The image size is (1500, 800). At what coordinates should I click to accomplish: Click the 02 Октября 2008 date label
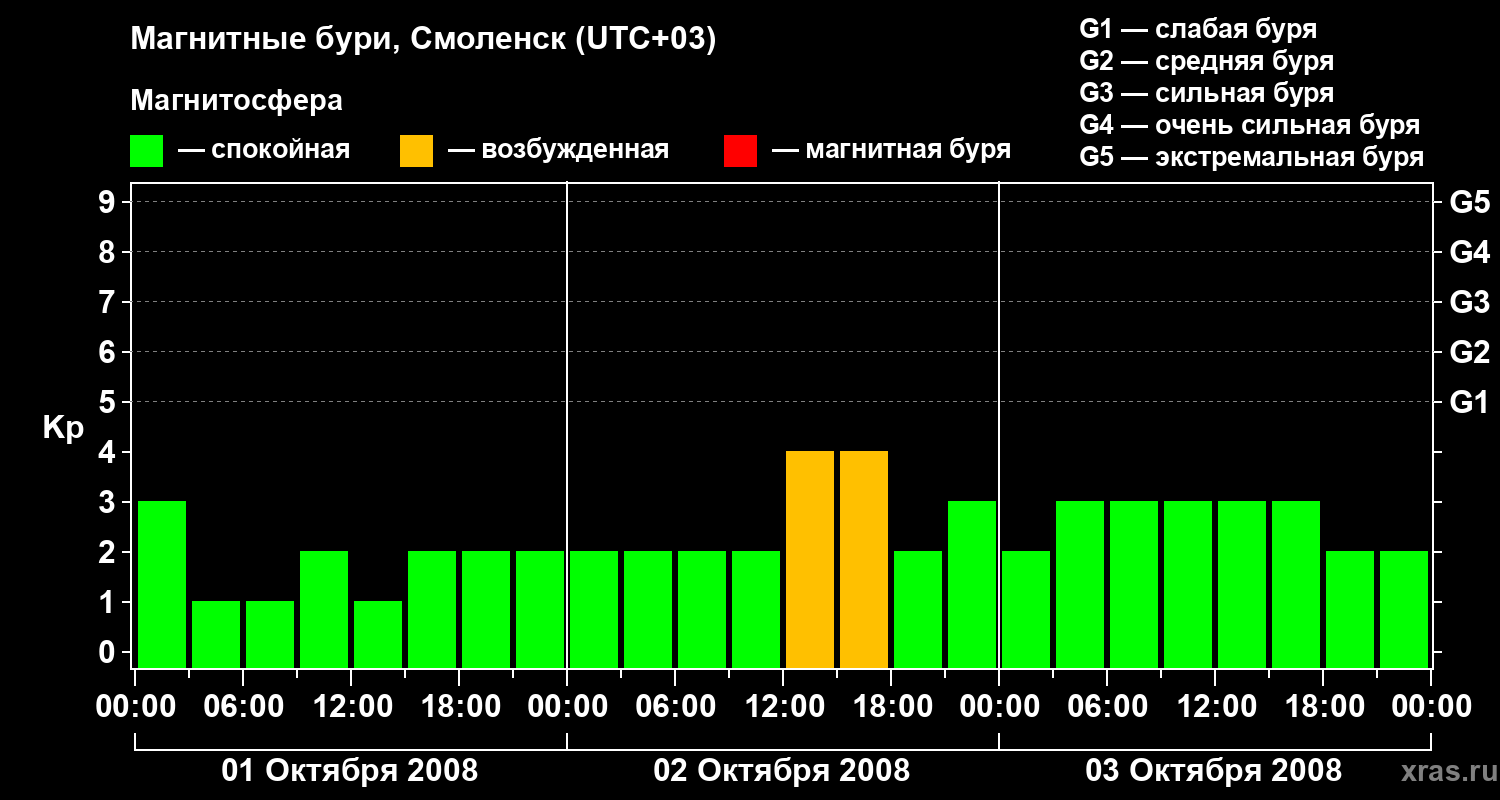coord(782,771)
